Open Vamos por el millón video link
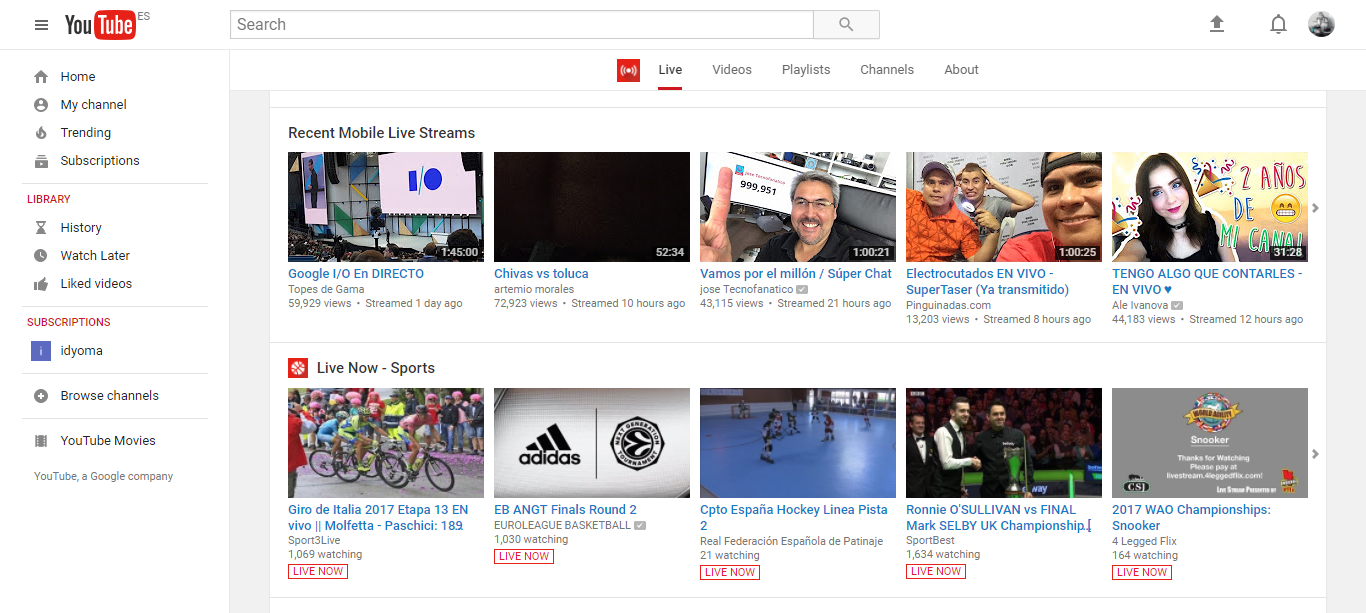This screenshot has height=613, width=1366. 796,274
